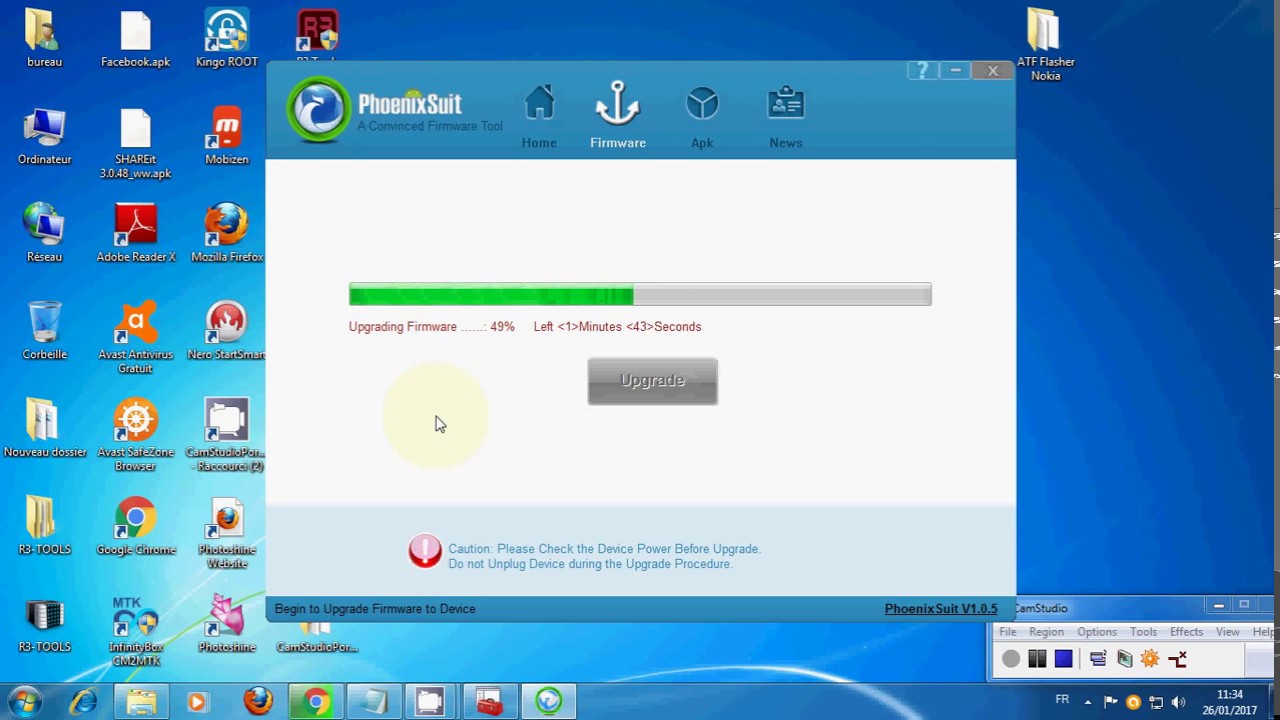Screen dimensions: 1280x720
Task: Click the network tray icon
Action: (x=1156, y=702)
